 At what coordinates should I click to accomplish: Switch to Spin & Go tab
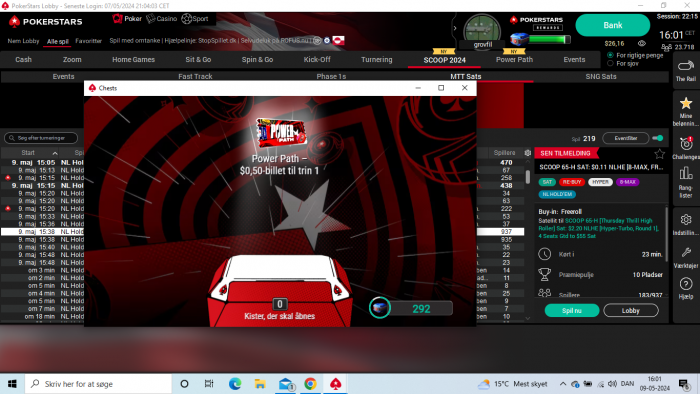click(x=257, y=59)
